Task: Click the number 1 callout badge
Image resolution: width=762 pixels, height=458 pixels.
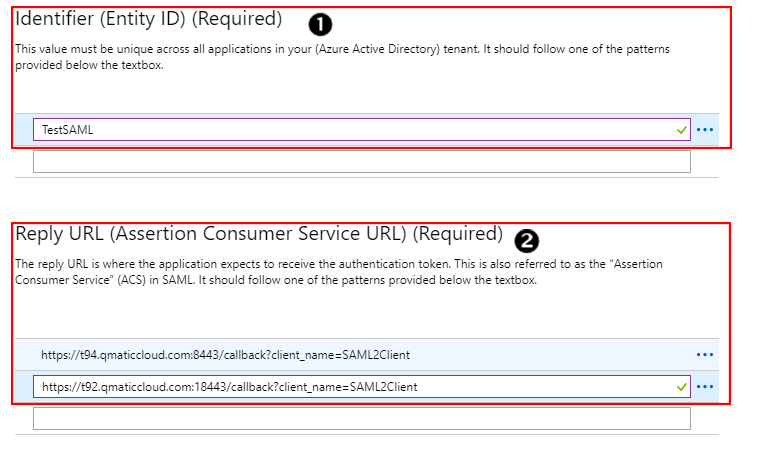Action: [x=320, y=23]
